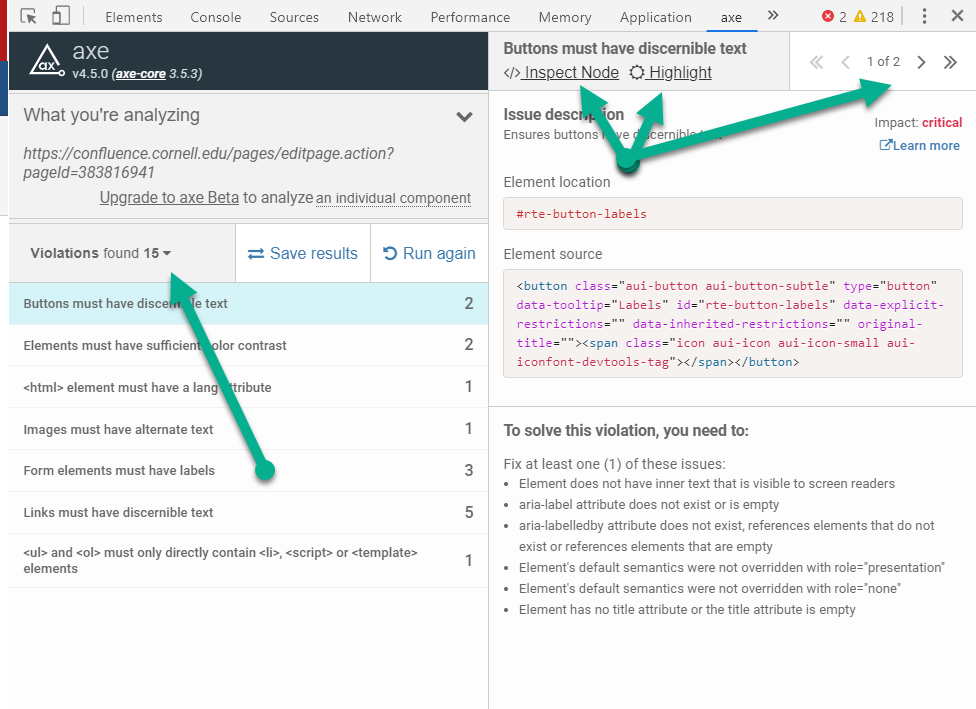Screen dimensions: 976x709
Task: Click the Element source code block
Action: point(733,324)
